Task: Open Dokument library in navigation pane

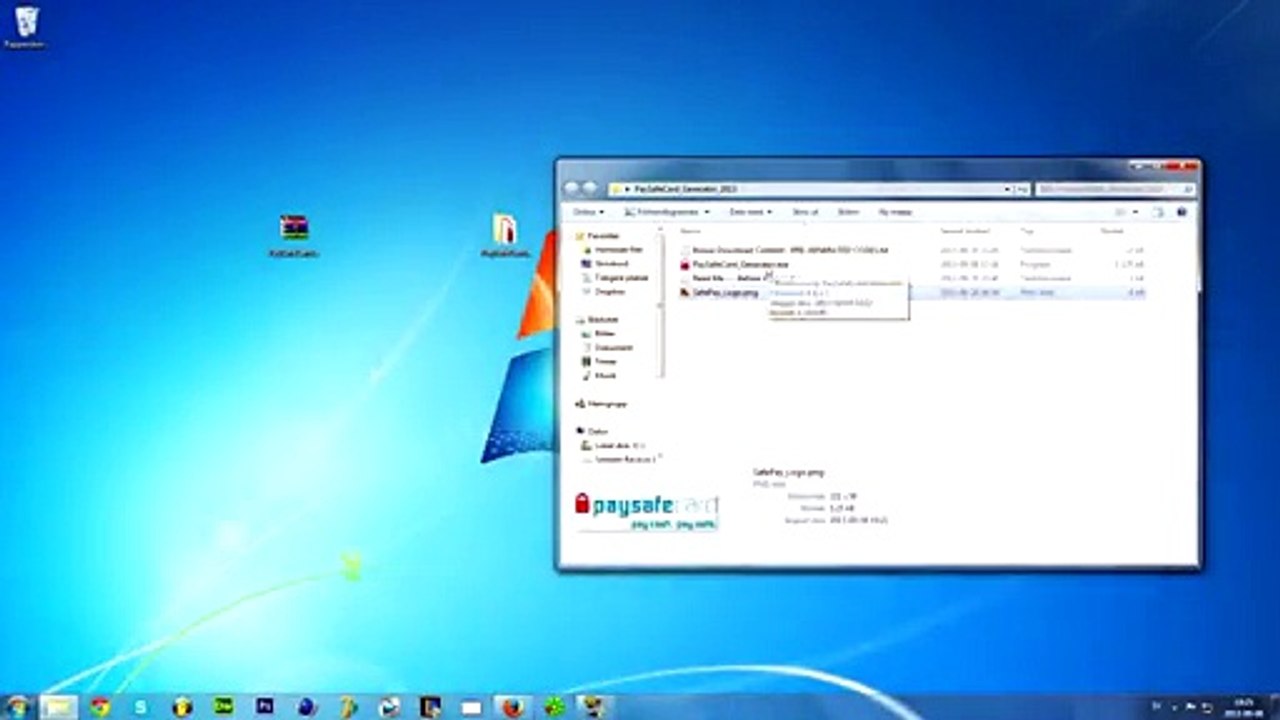Action: (608, 347)
